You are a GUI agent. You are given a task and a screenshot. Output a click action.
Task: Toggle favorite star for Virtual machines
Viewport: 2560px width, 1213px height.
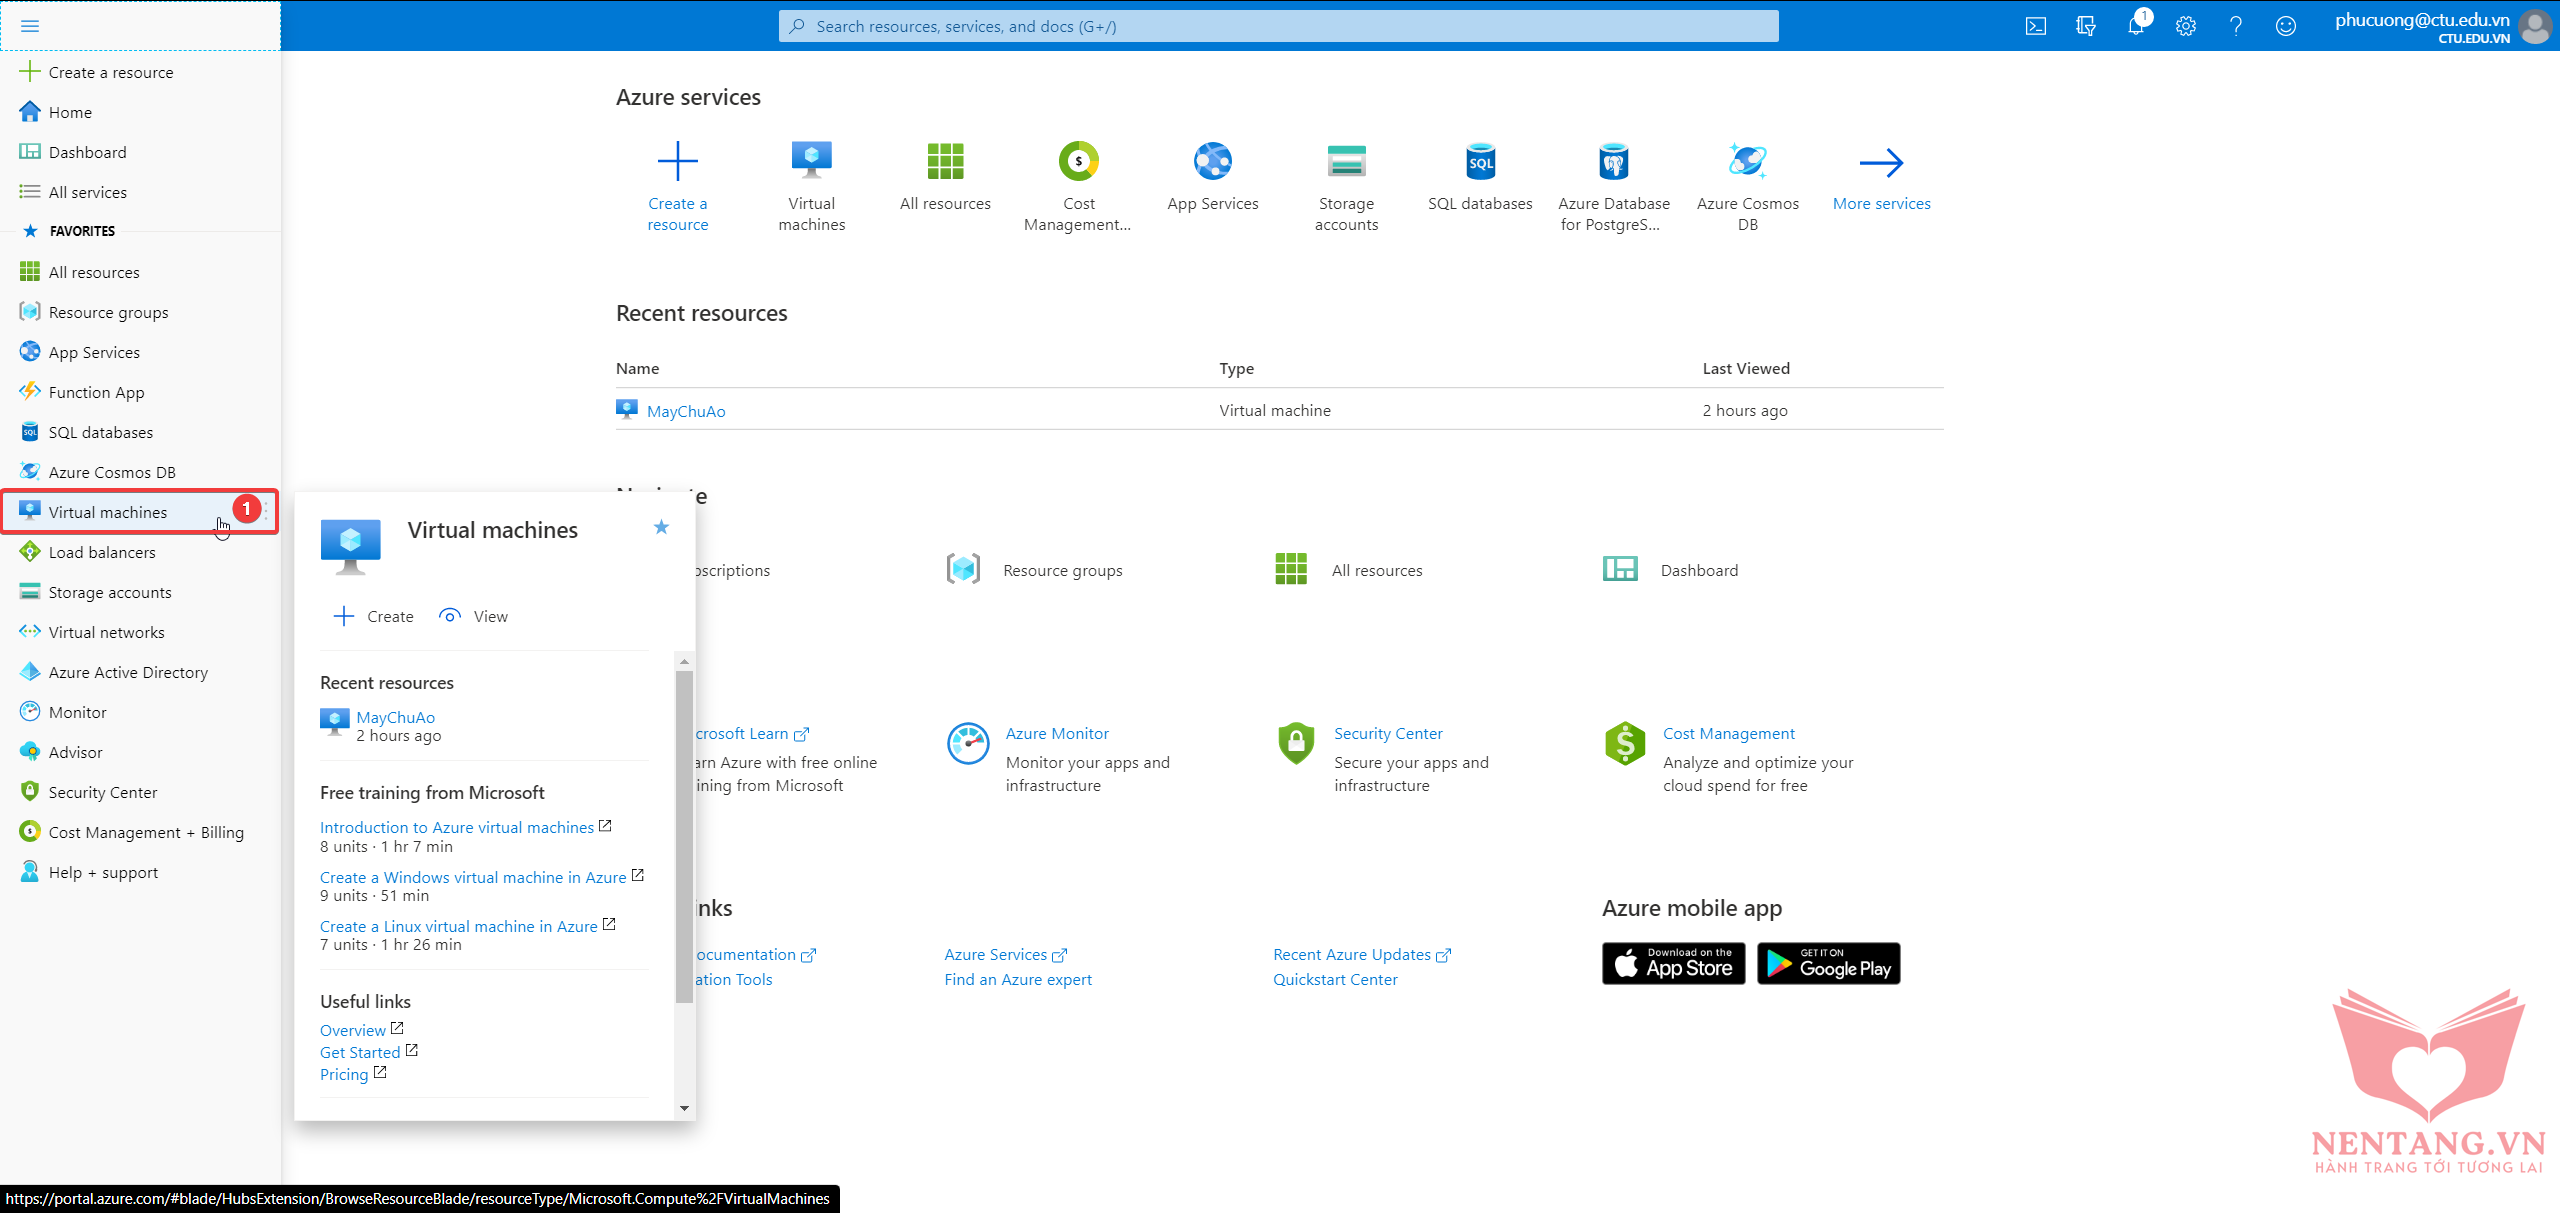[x=661, y=527]
